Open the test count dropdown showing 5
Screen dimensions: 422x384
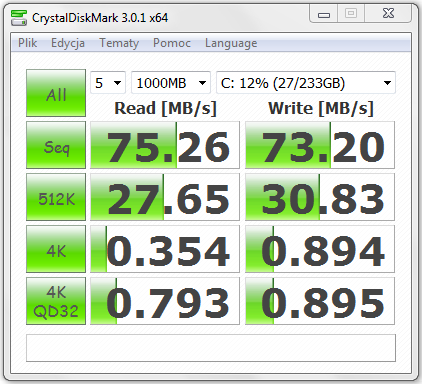pyautogui.click(x=108, y=83)
